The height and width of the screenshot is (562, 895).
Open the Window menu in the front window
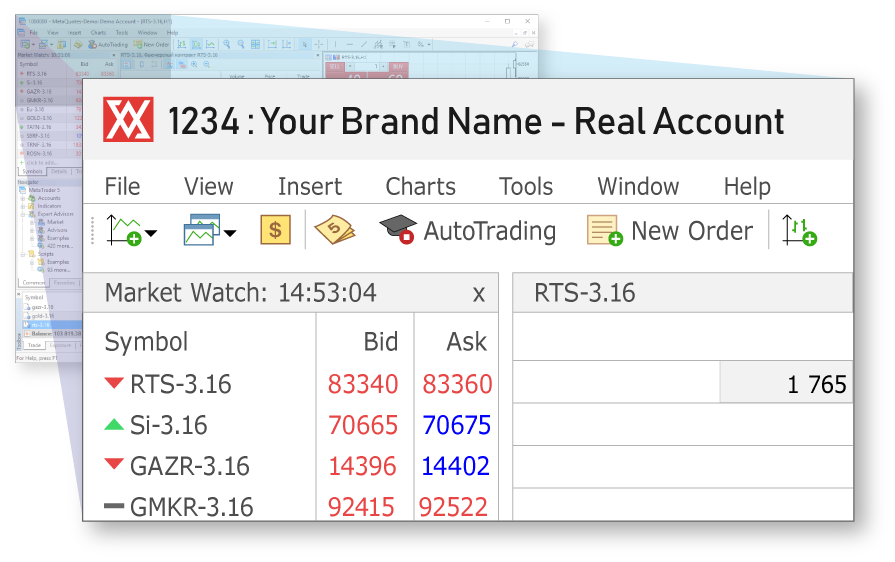(638, 187)
